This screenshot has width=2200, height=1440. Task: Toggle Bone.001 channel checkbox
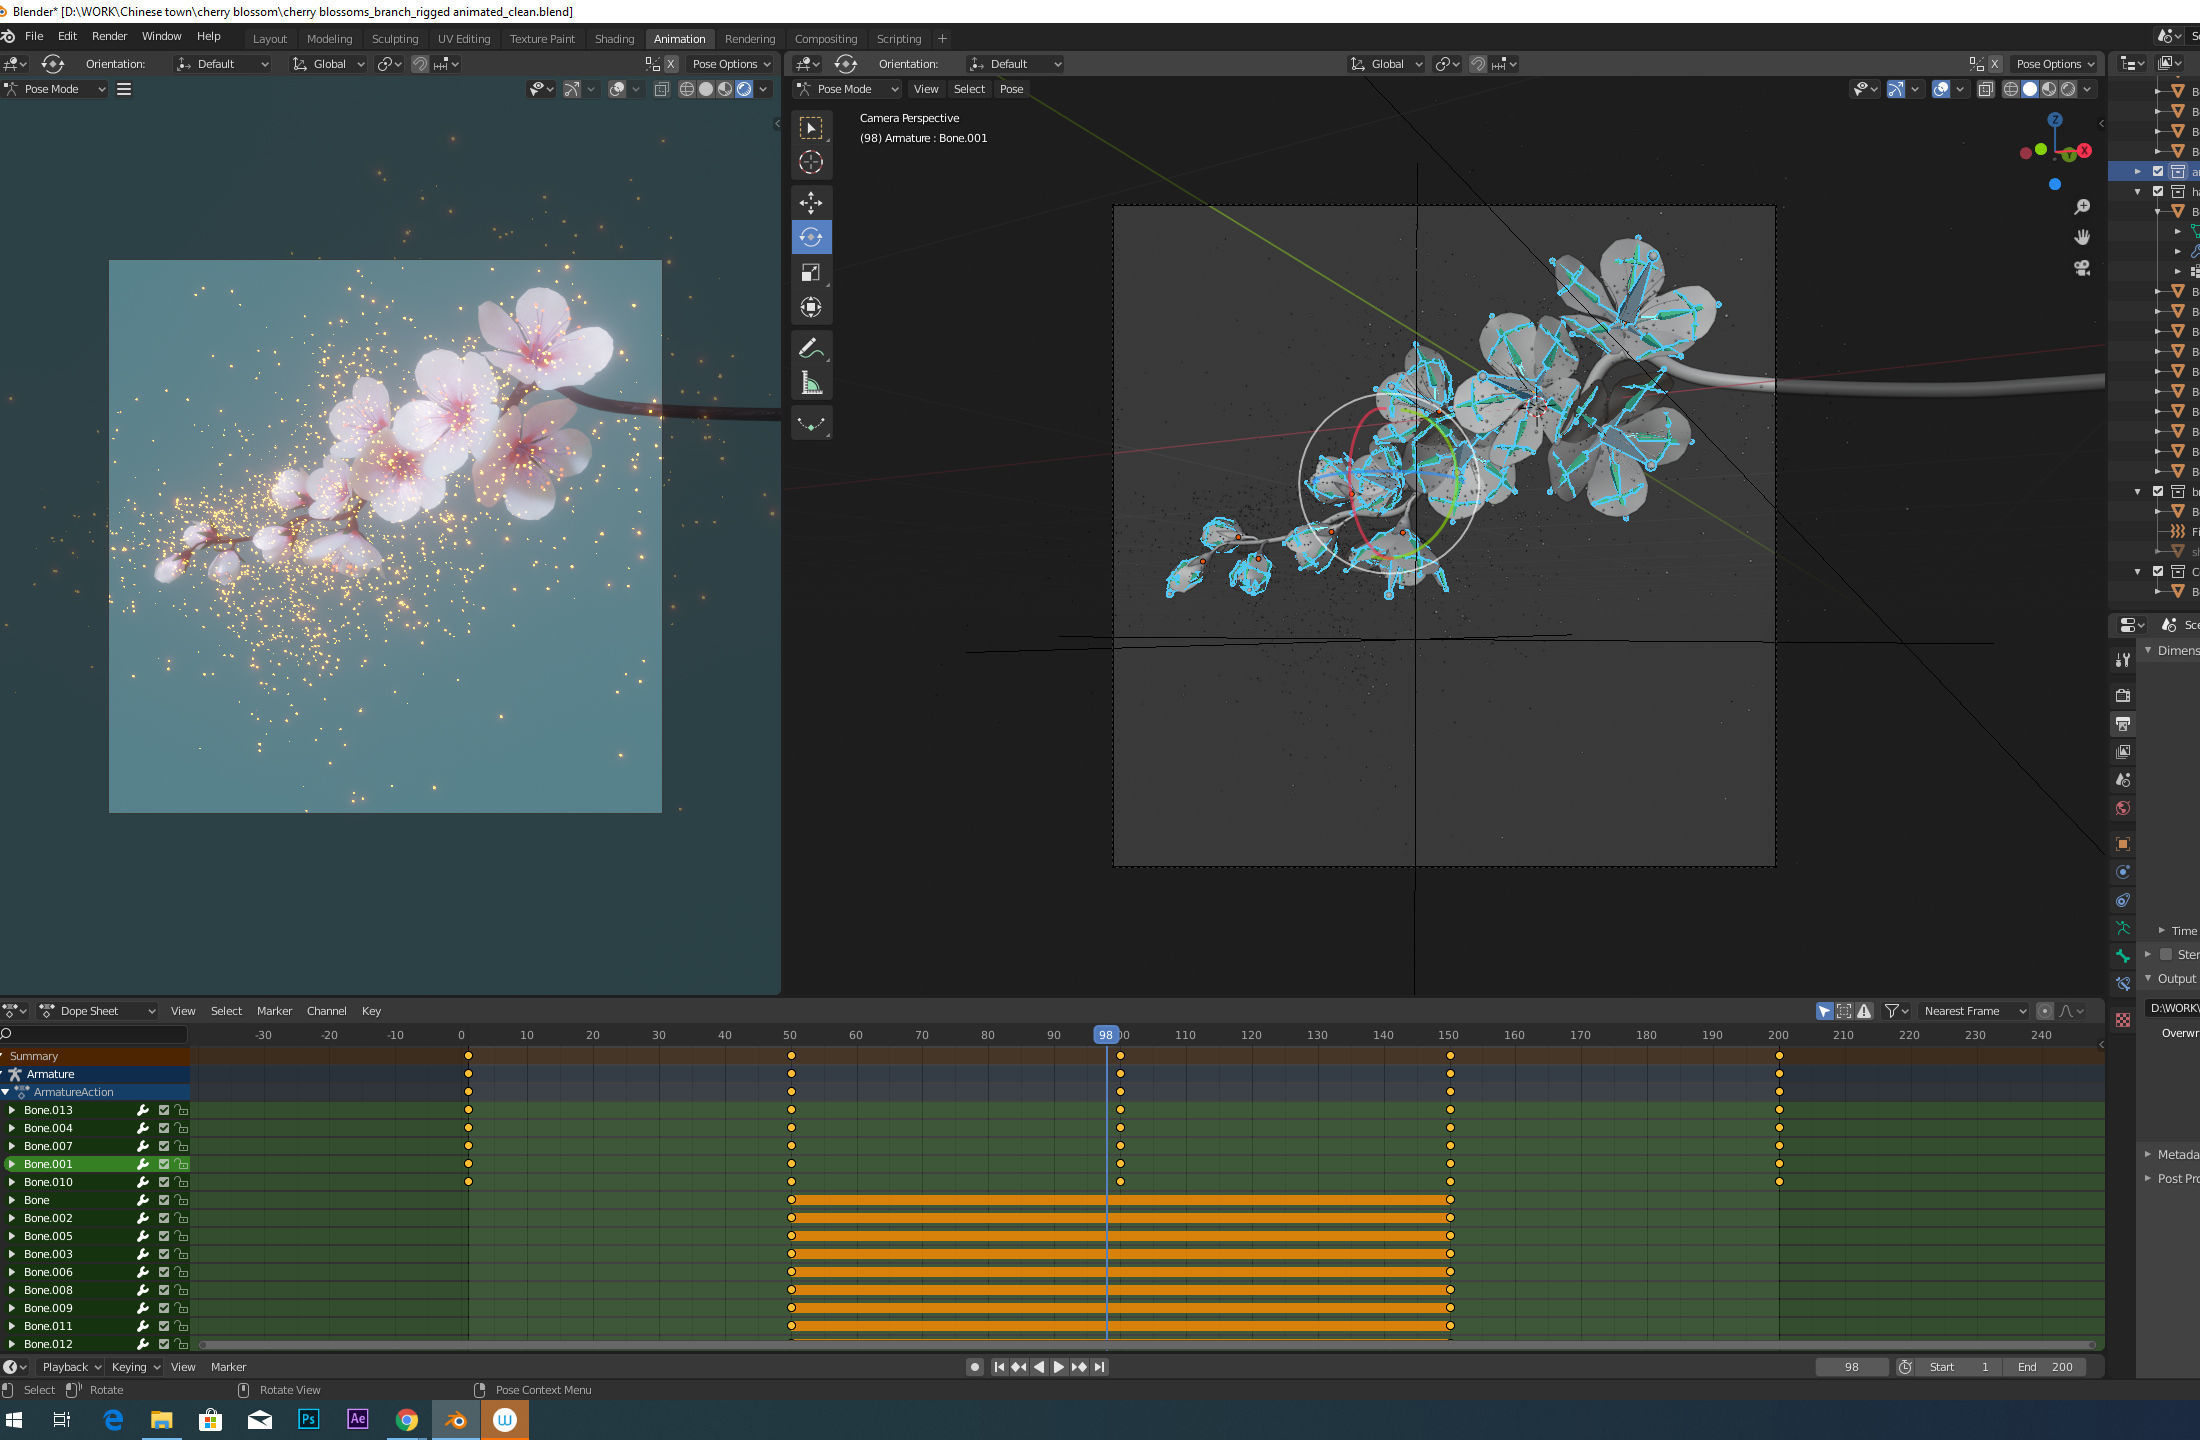click(164, 1164)
